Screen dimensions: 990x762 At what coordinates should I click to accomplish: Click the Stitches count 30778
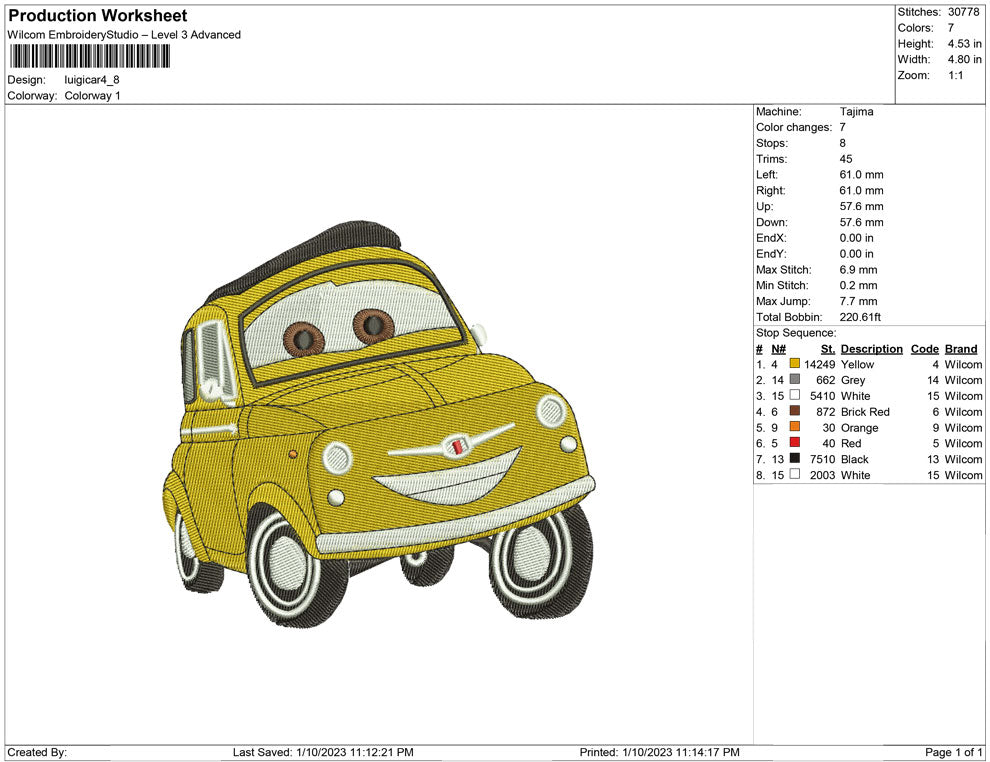tap(964, 12)
